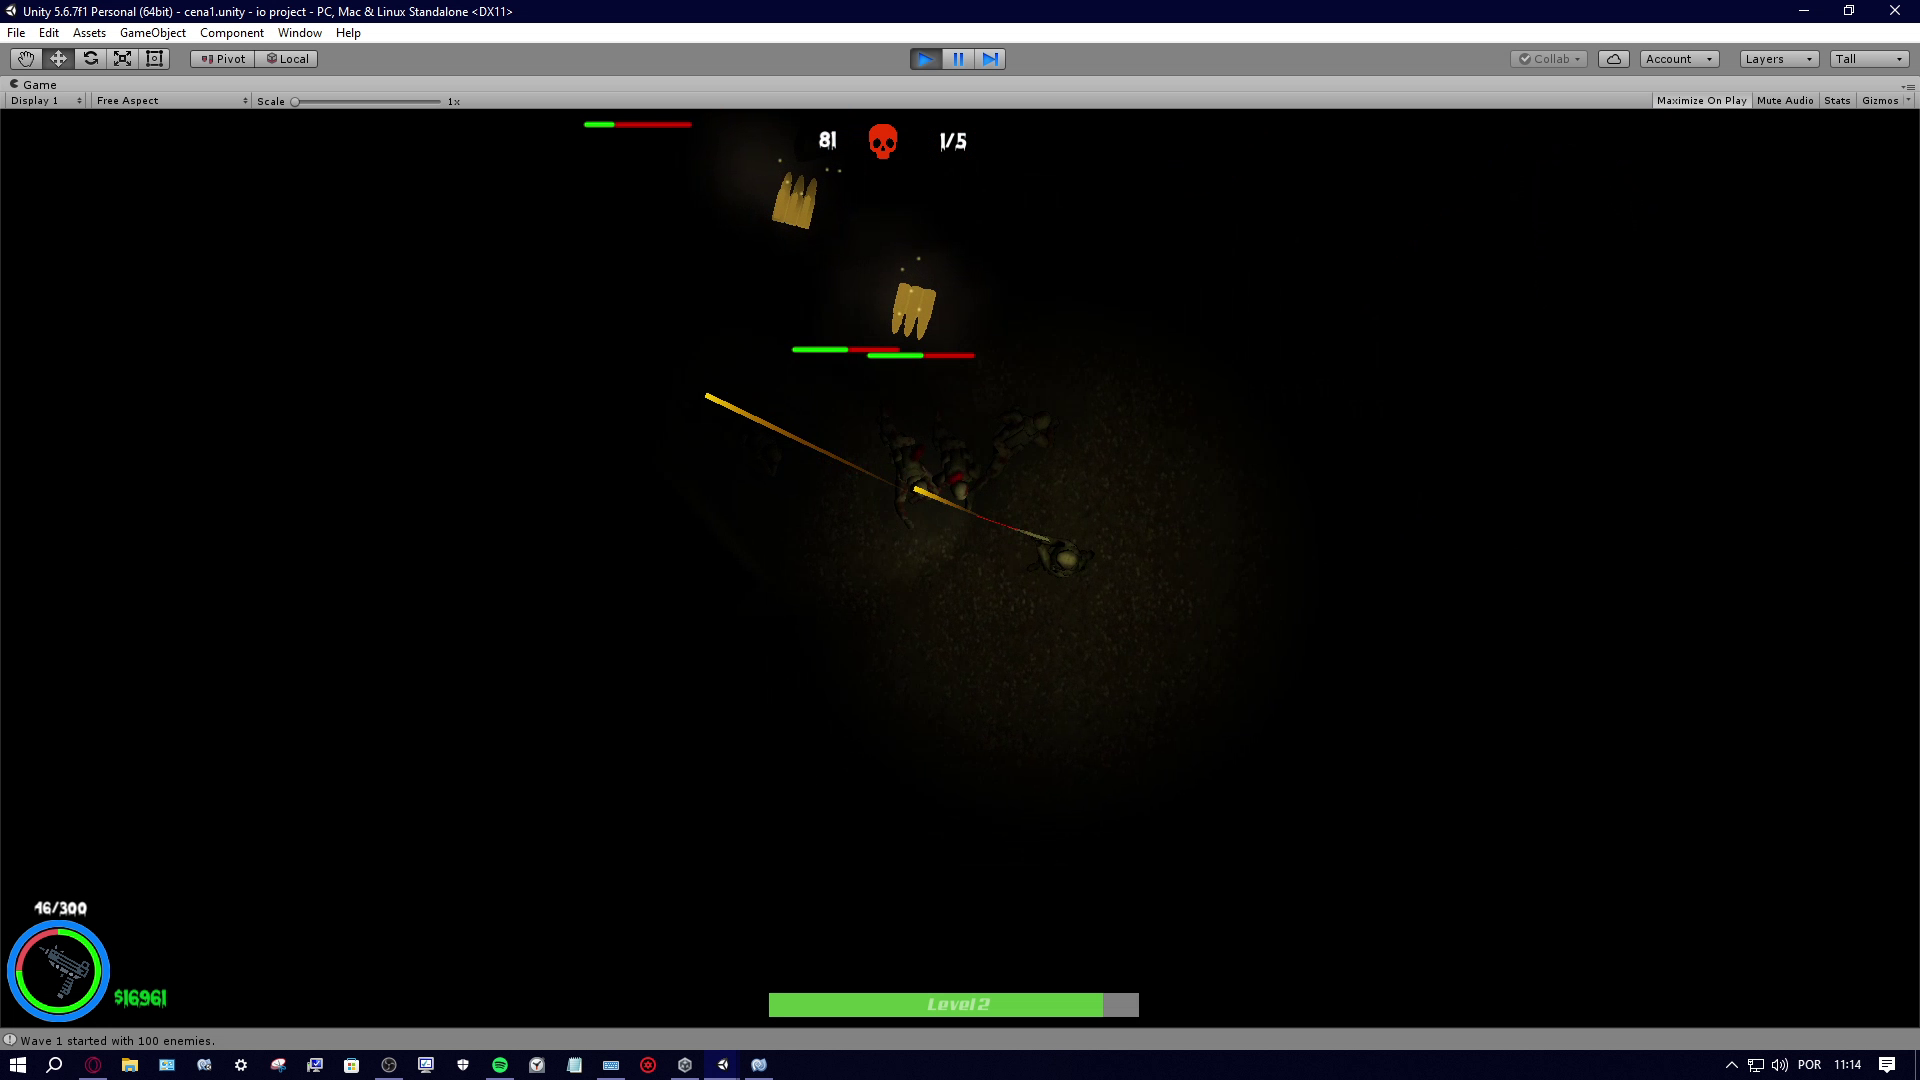Open the Account dropdown

(1679, 59)
